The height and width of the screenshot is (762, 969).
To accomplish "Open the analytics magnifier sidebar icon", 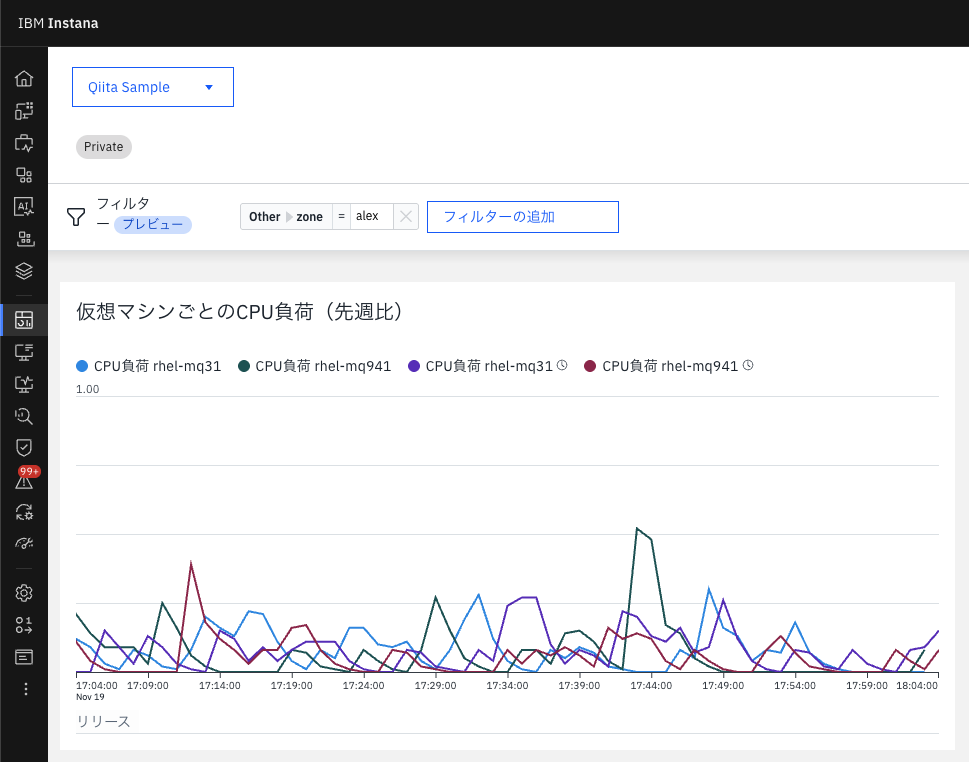I will 23,416.
